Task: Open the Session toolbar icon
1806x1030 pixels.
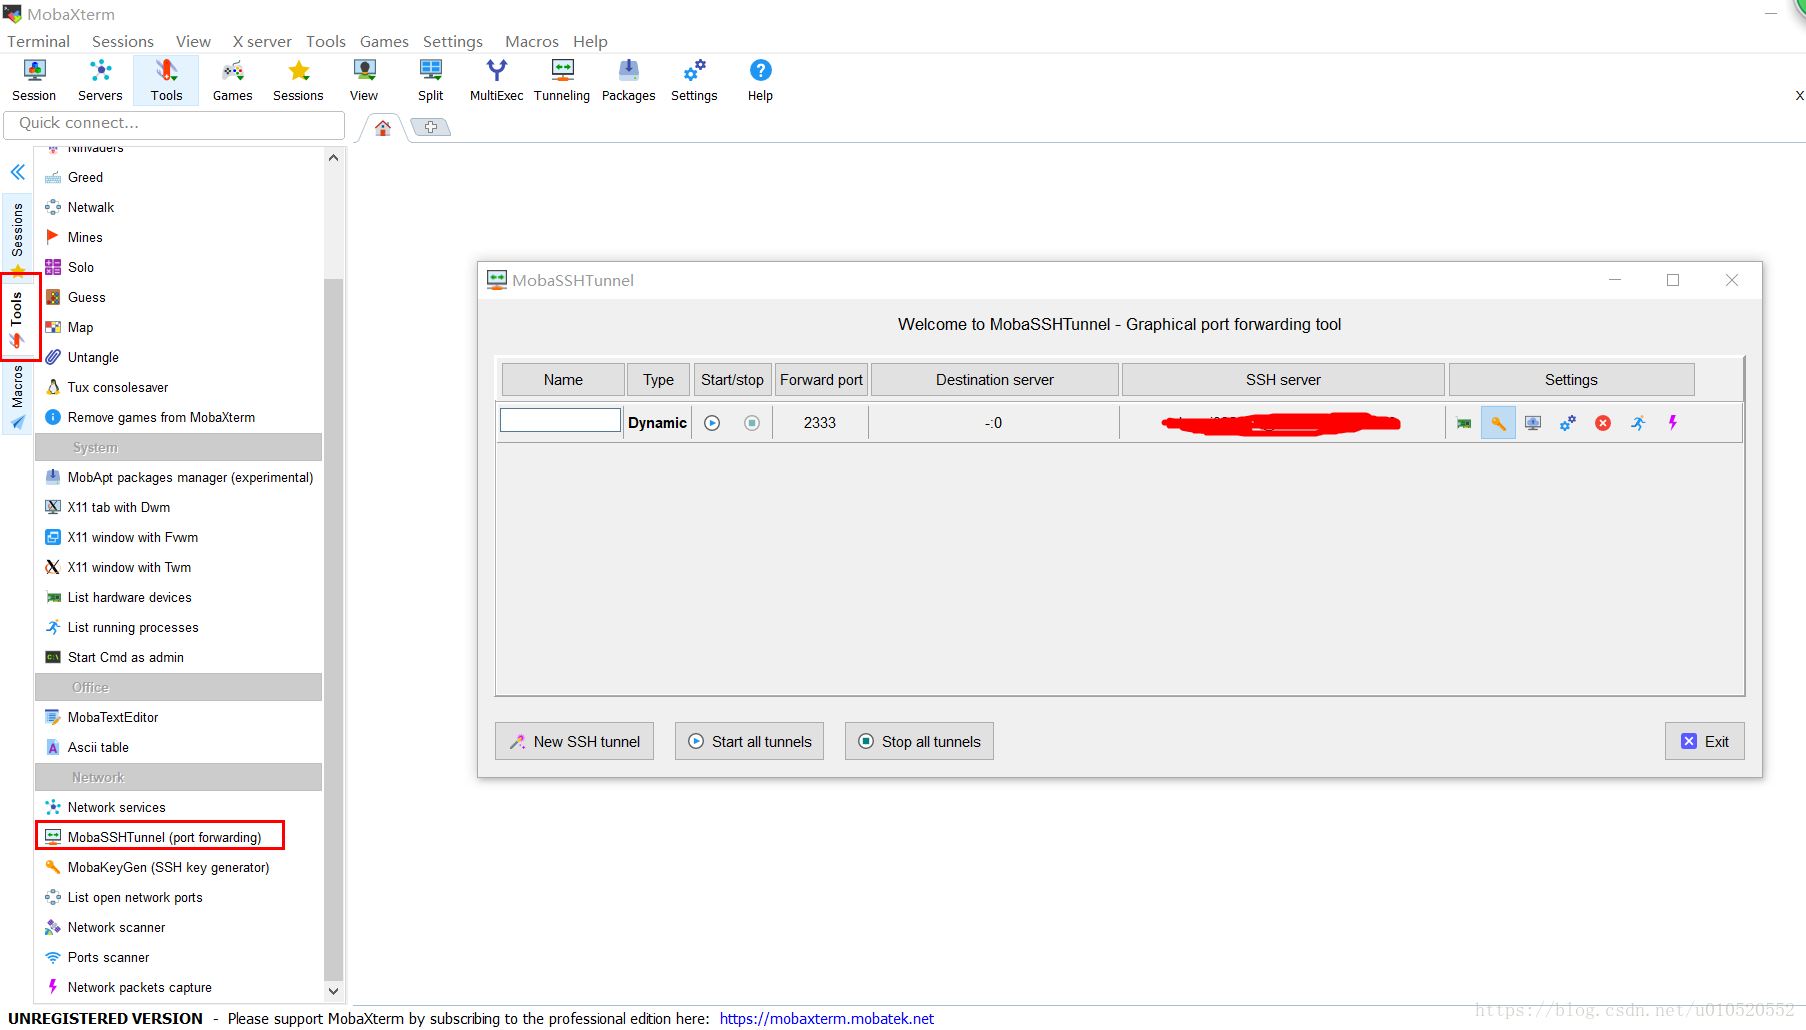Action: [34, 80]
